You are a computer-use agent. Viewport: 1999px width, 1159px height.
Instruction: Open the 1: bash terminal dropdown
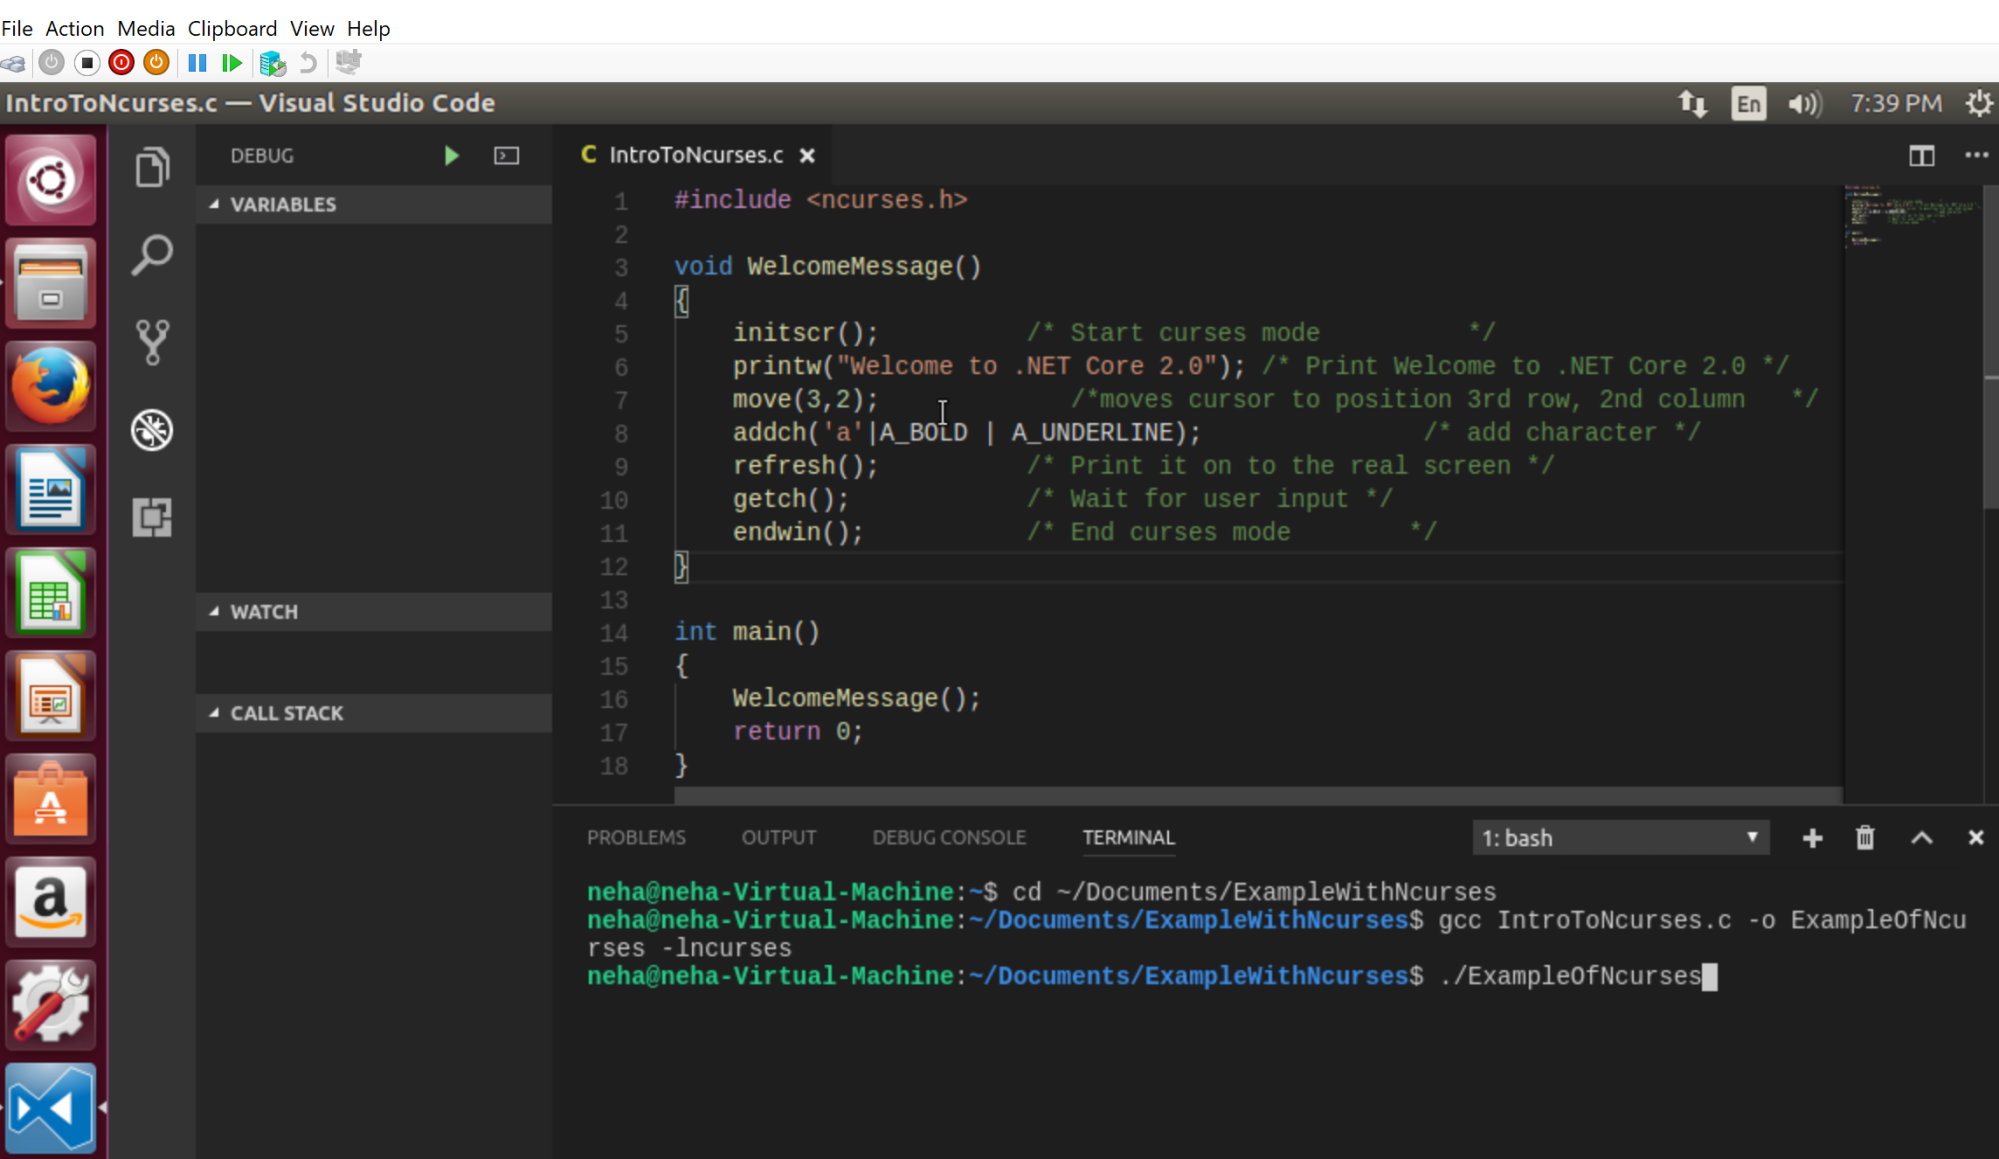[x=1620, y=838]
